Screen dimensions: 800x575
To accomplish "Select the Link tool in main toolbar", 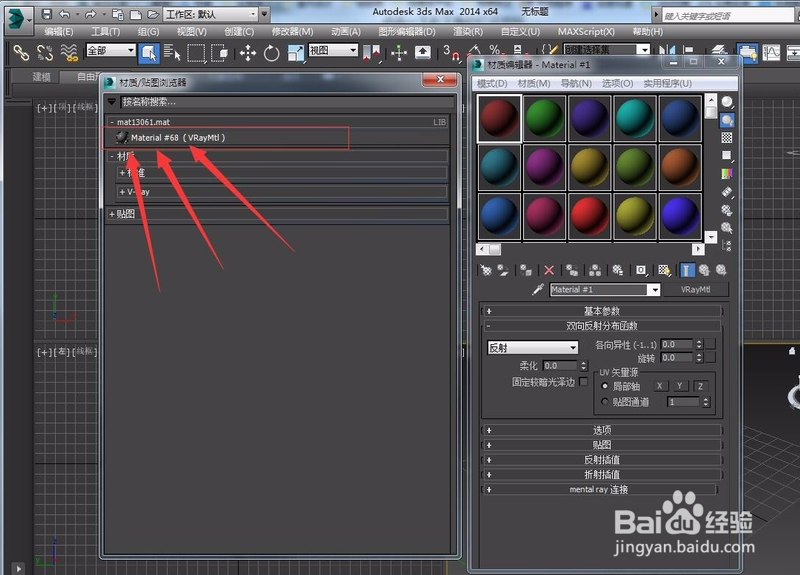I will point(20,53).
